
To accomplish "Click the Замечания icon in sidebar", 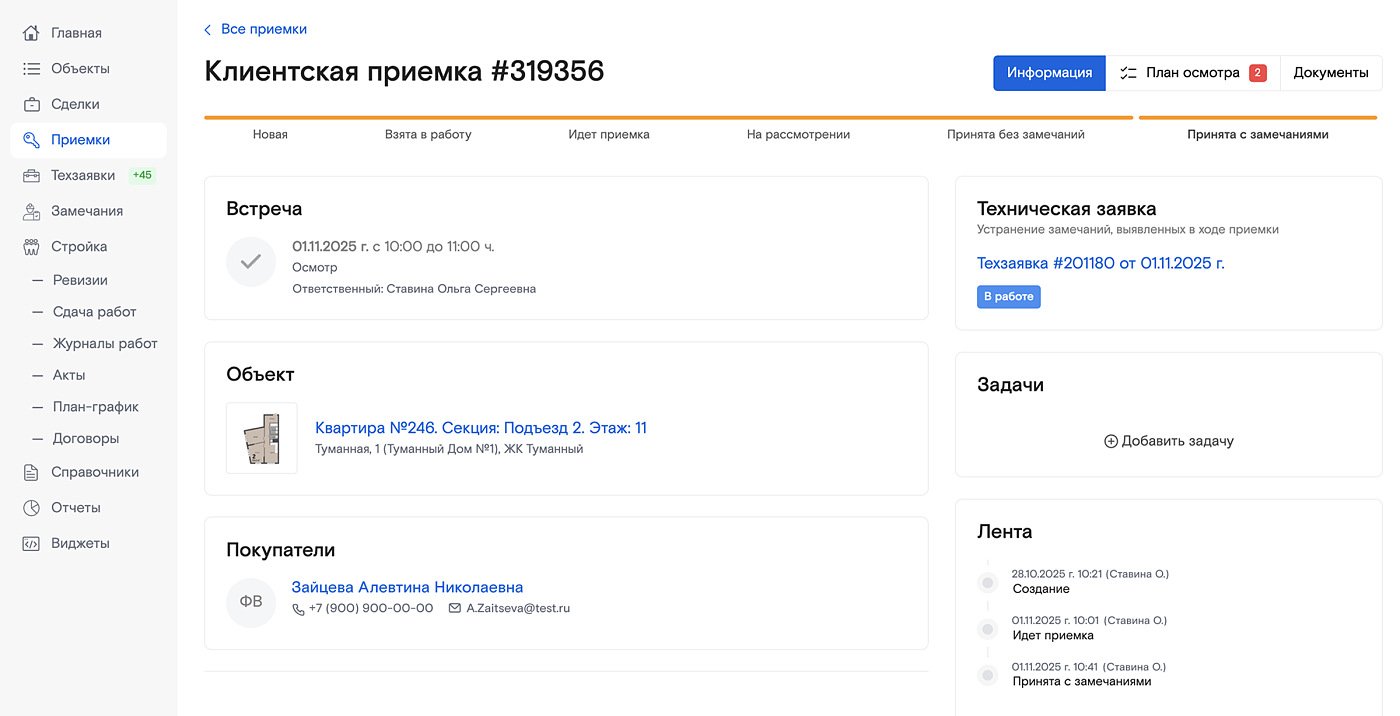I will (x=31, y=211).
